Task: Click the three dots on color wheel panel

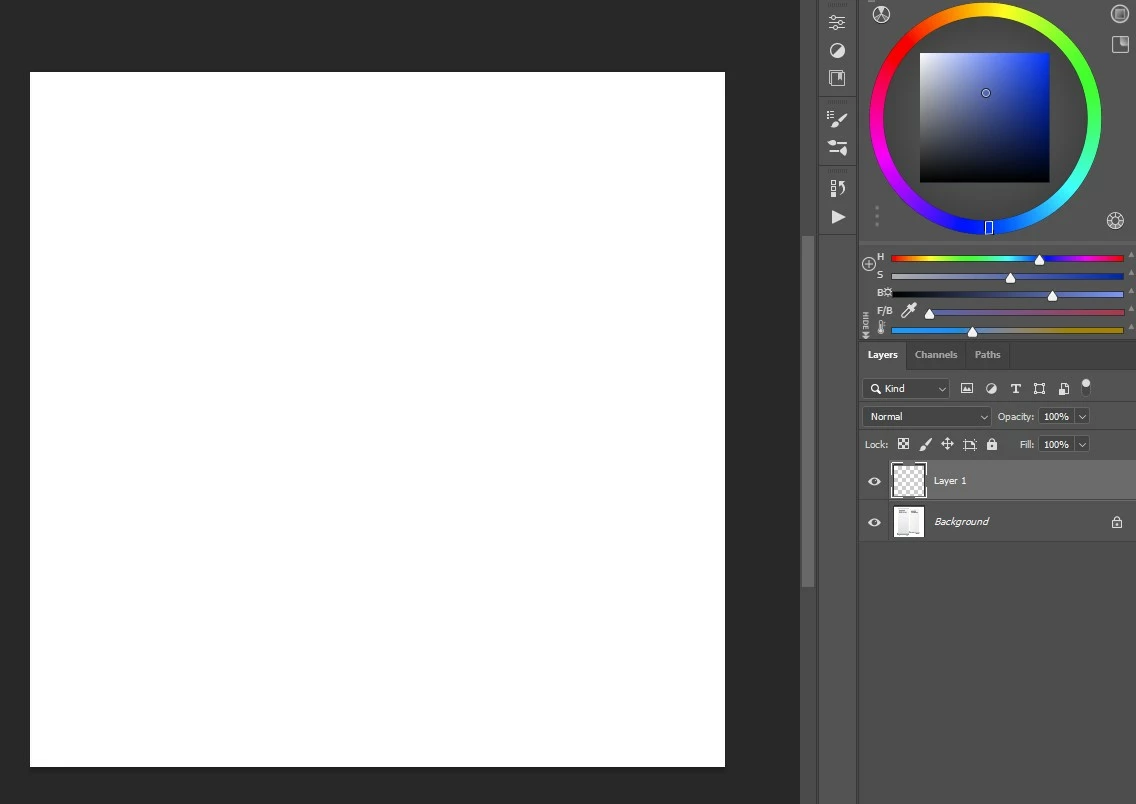Action: point(877,216)
